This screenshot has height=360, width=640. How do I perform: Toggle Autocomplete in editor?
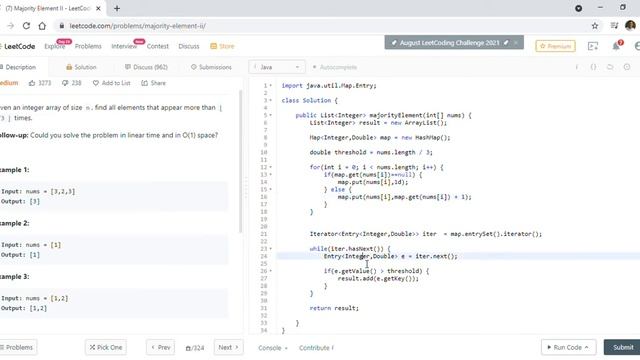(335, 67)
